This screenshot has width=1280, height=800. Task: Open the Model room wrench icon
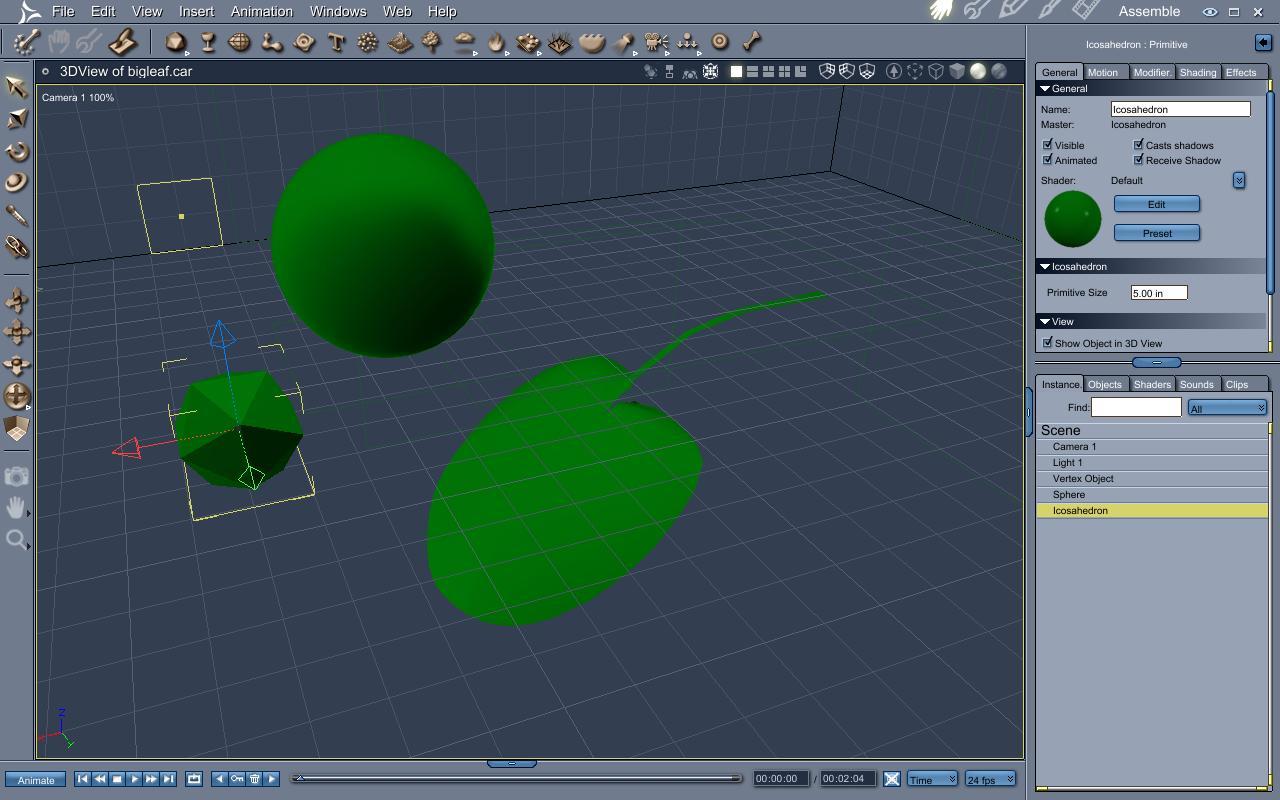pyautogui.click(x=978, y=11)
